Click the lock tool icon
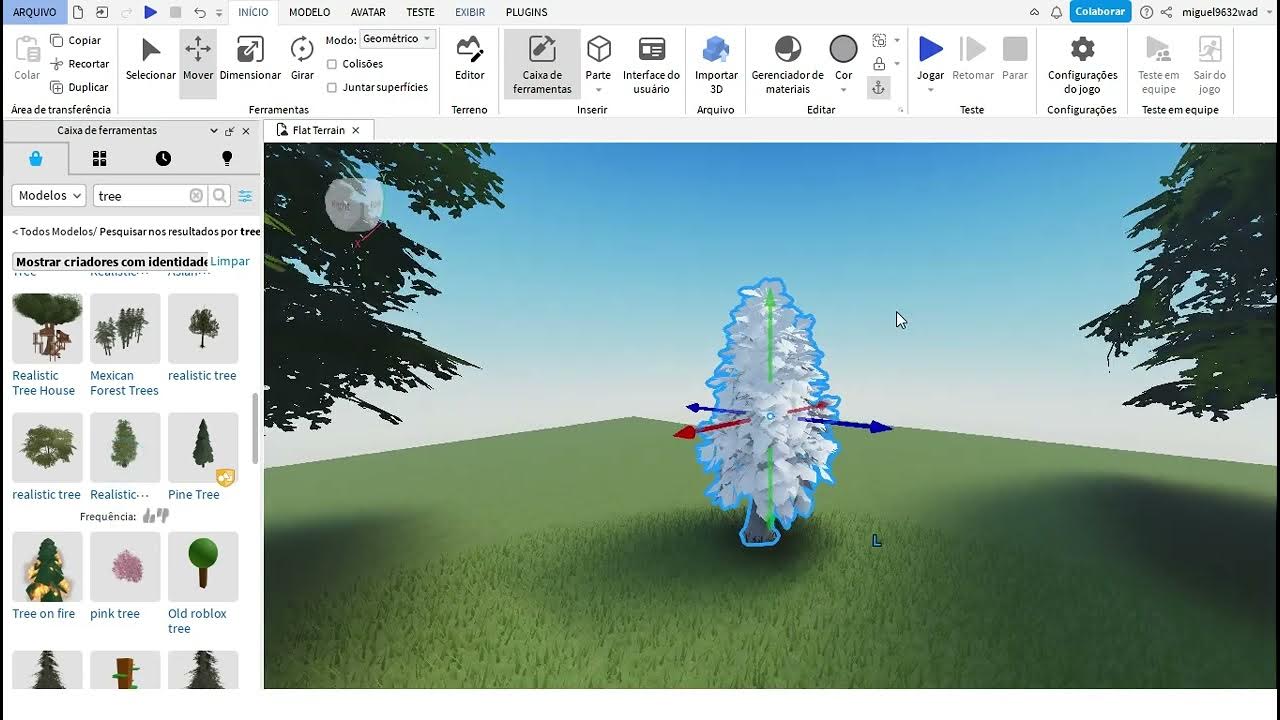 (x=879, y=64)
